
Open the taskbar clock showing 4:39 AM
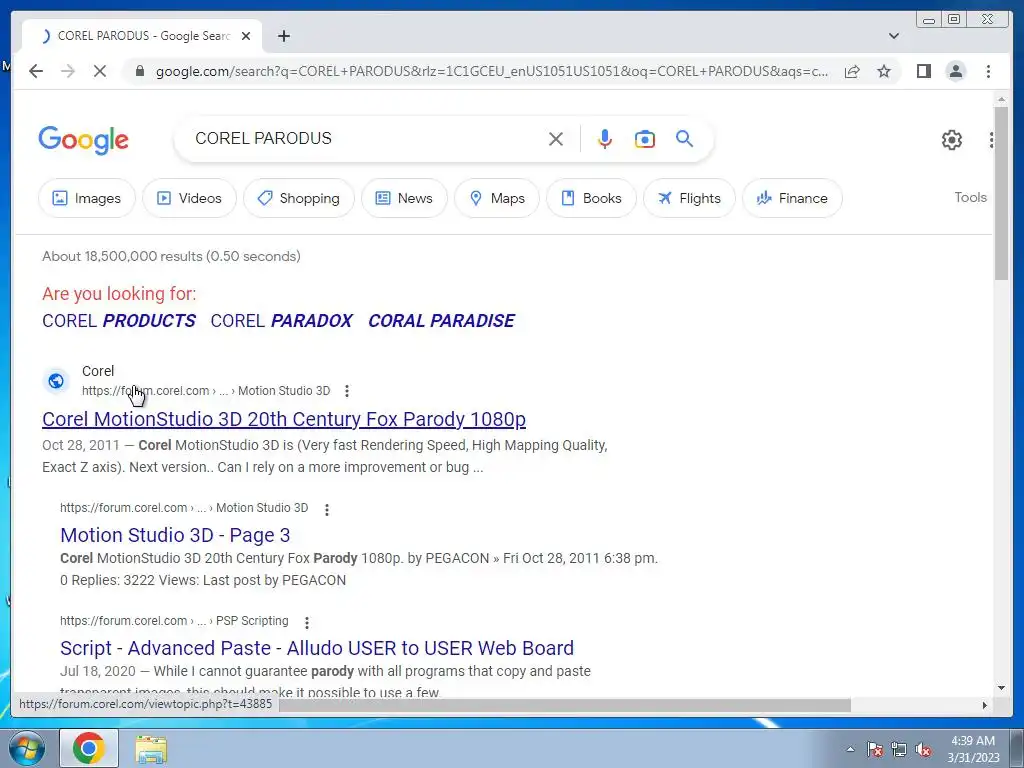[973, 749]
